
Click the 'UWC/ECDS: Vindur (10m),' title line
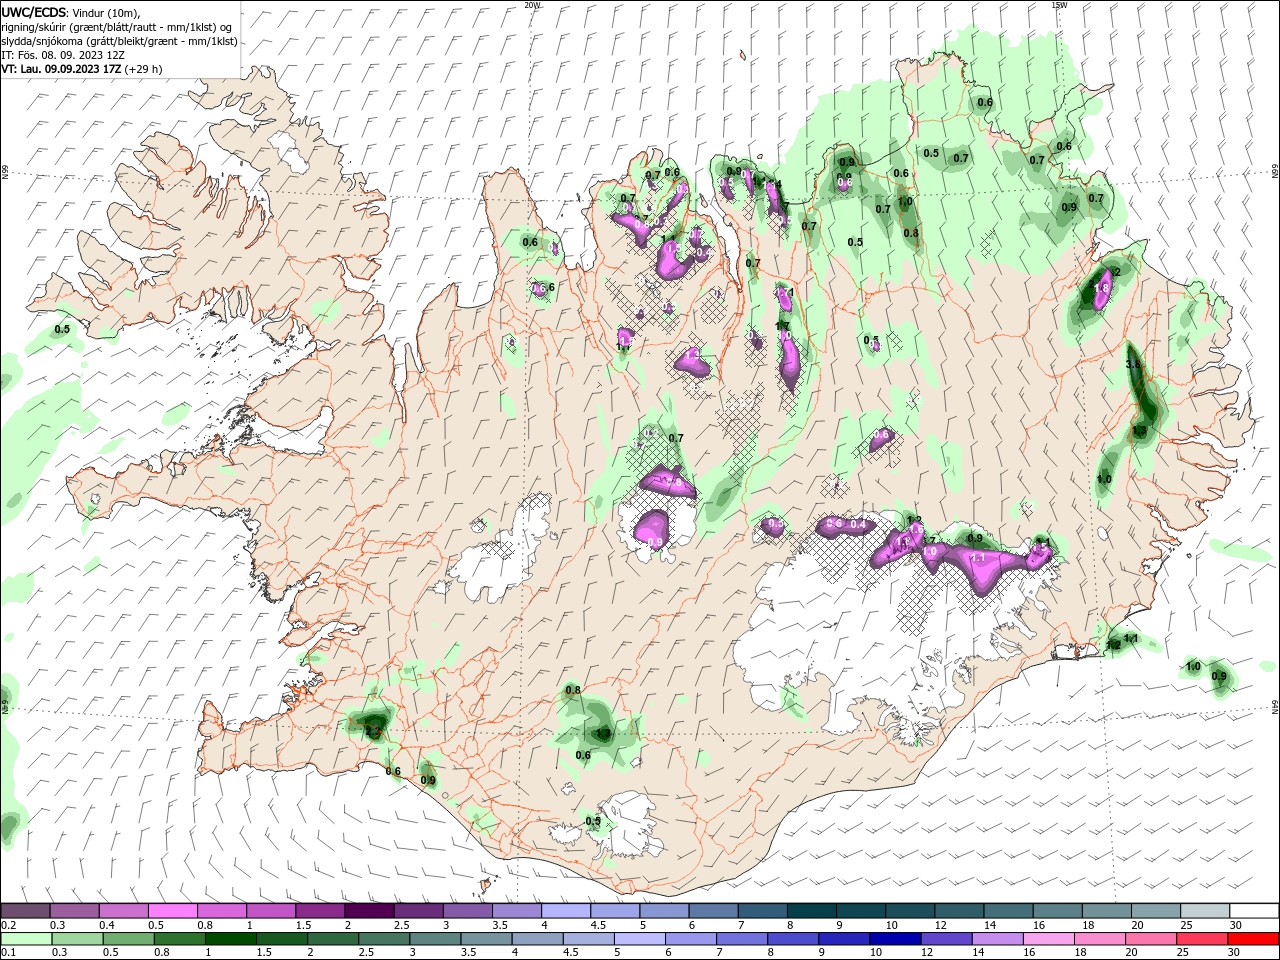(70, 12)
